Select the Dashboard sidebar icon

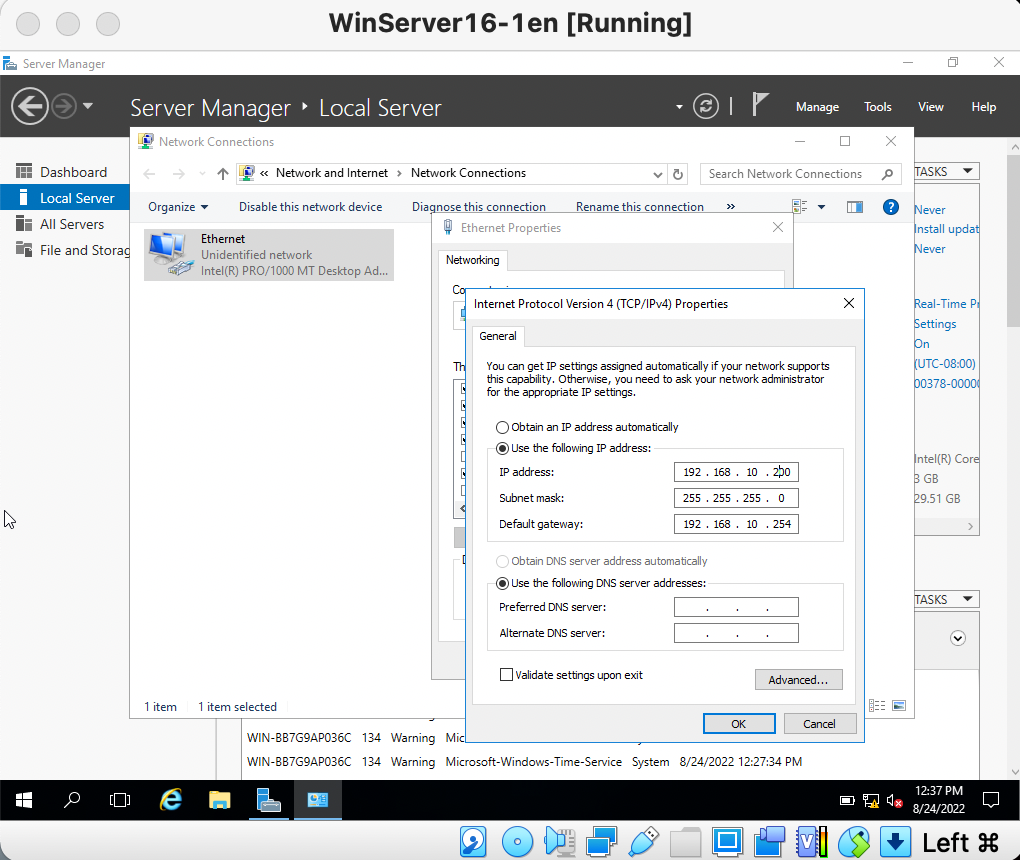click(x=24, y=172)
